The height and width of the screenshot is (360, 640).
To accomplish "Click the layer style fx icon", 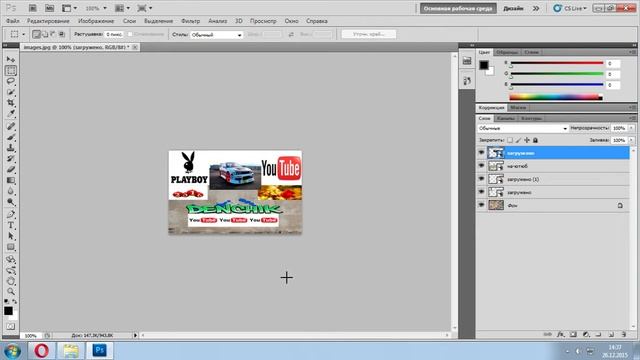I will [x=561, y=334].
